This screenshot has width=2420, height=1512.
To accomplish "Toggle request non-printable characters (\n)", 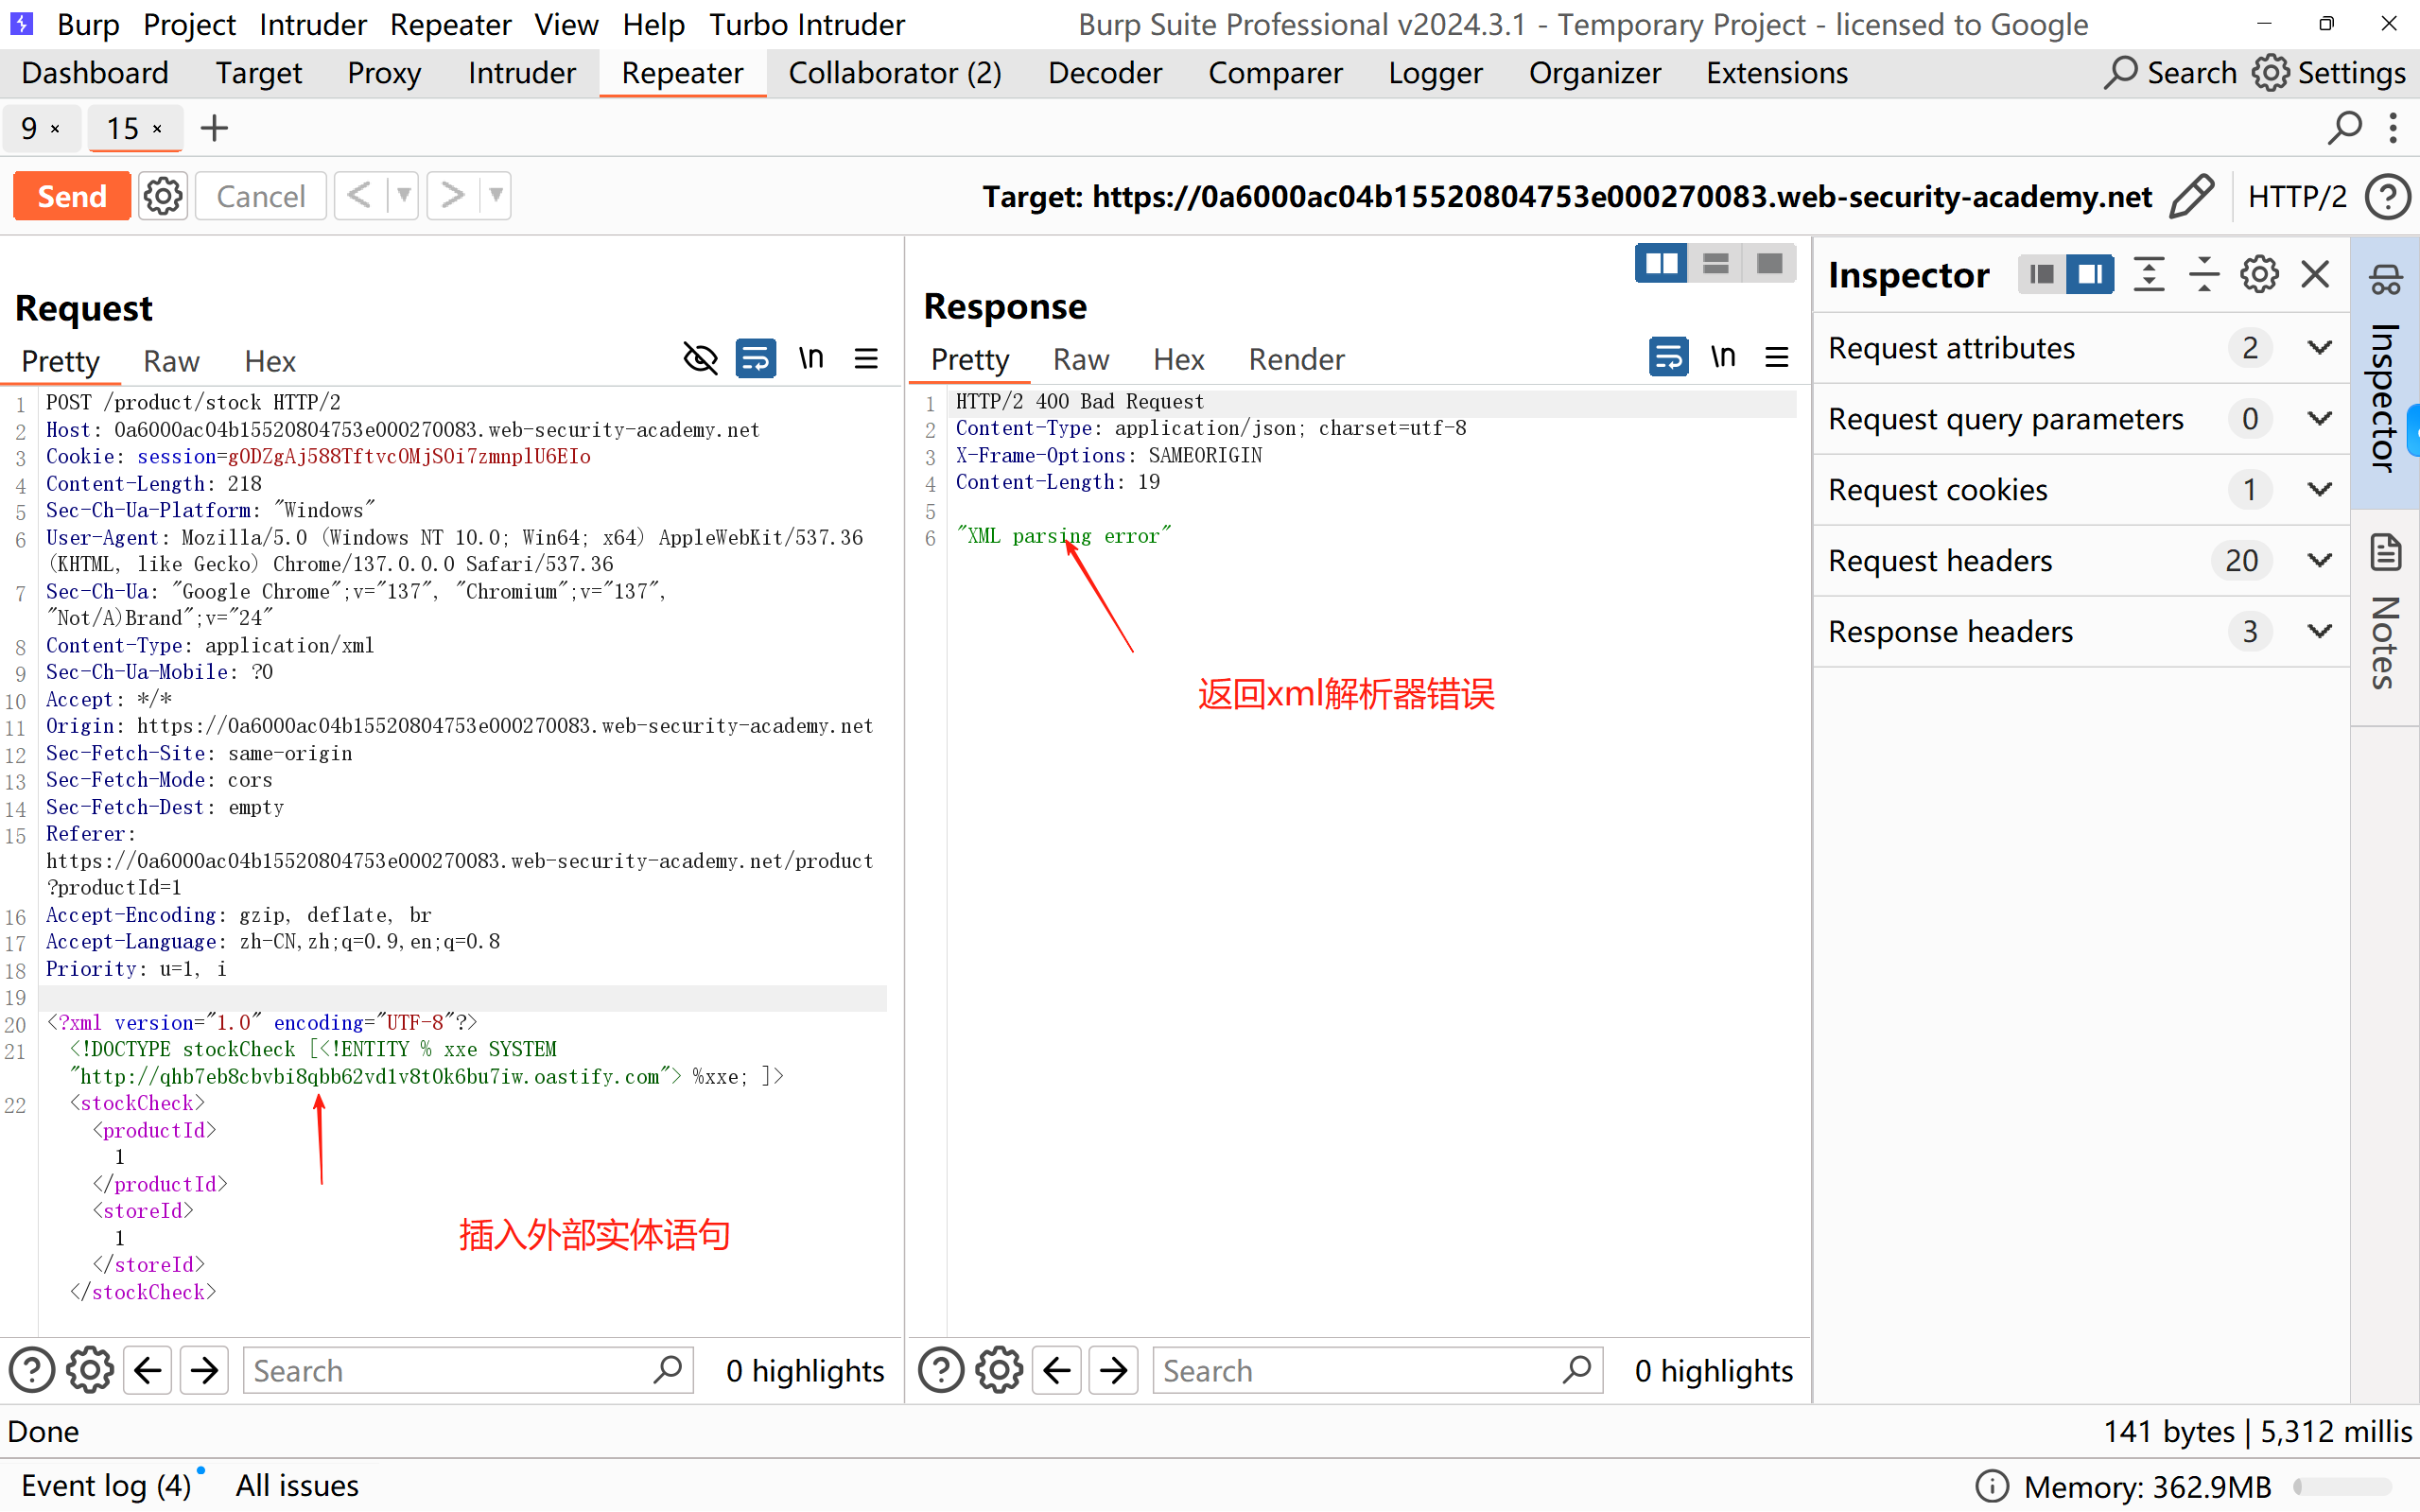I will [811, 359].
